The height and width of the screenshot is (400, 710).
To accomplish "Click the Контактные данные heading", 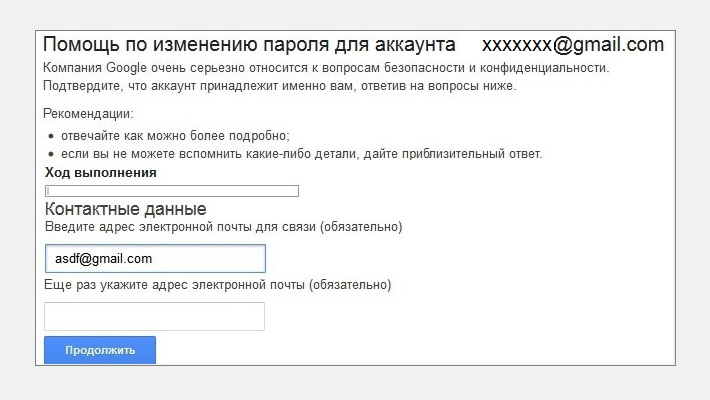I will (125, 209).
